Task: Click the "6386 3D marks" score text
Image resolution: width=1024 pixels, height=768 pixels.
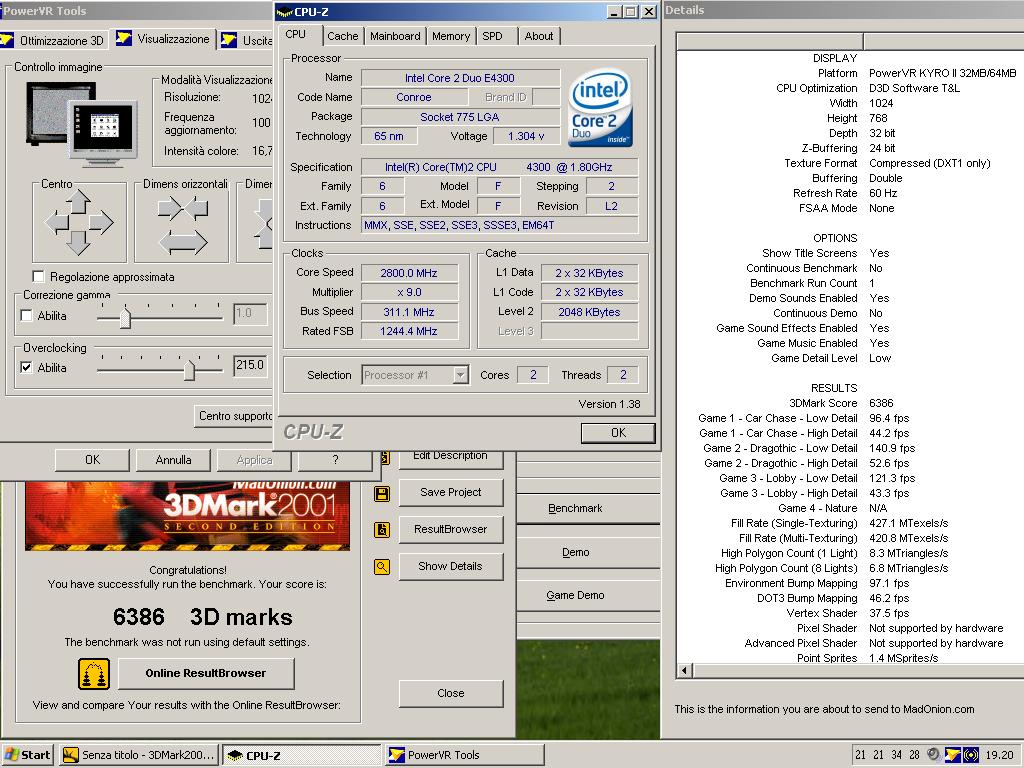Action: tap(202, 617)
